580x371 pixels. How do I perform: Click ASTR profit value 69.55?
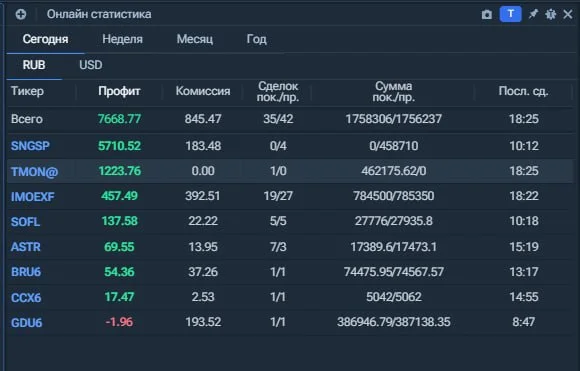coord(119,247)
